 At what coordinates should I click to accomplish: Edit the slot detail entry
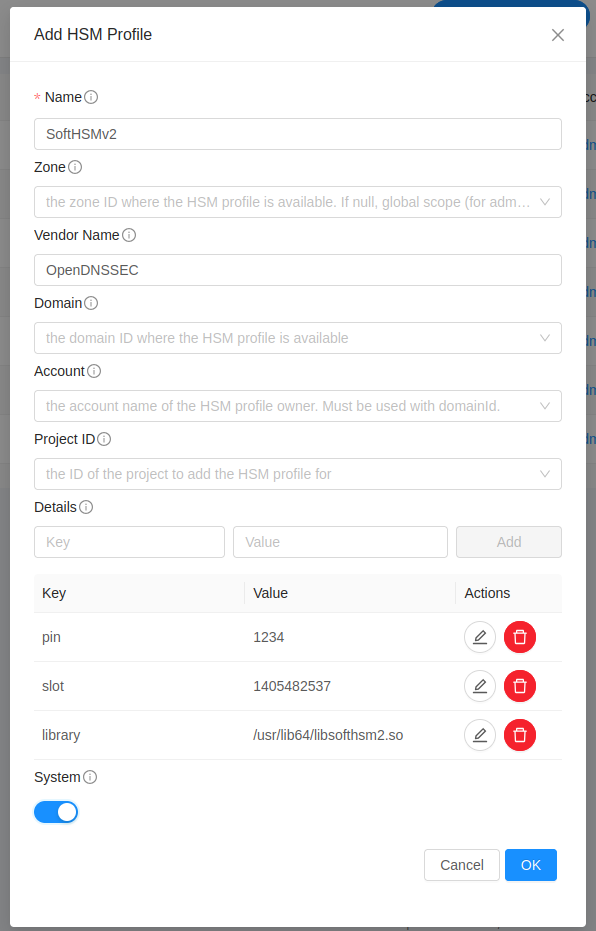click(480, 686)
